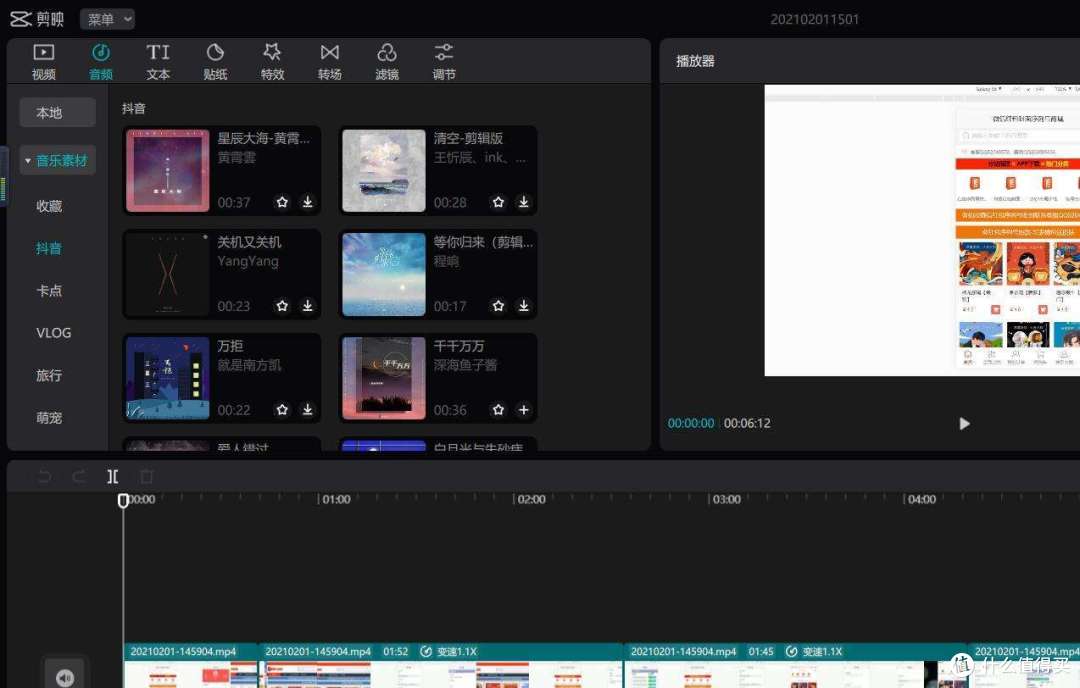The width and height of the screenshot is (1080, 688).
Task: Preview the 清空-剪辑版 album cover
Action: tap(384, 170)
